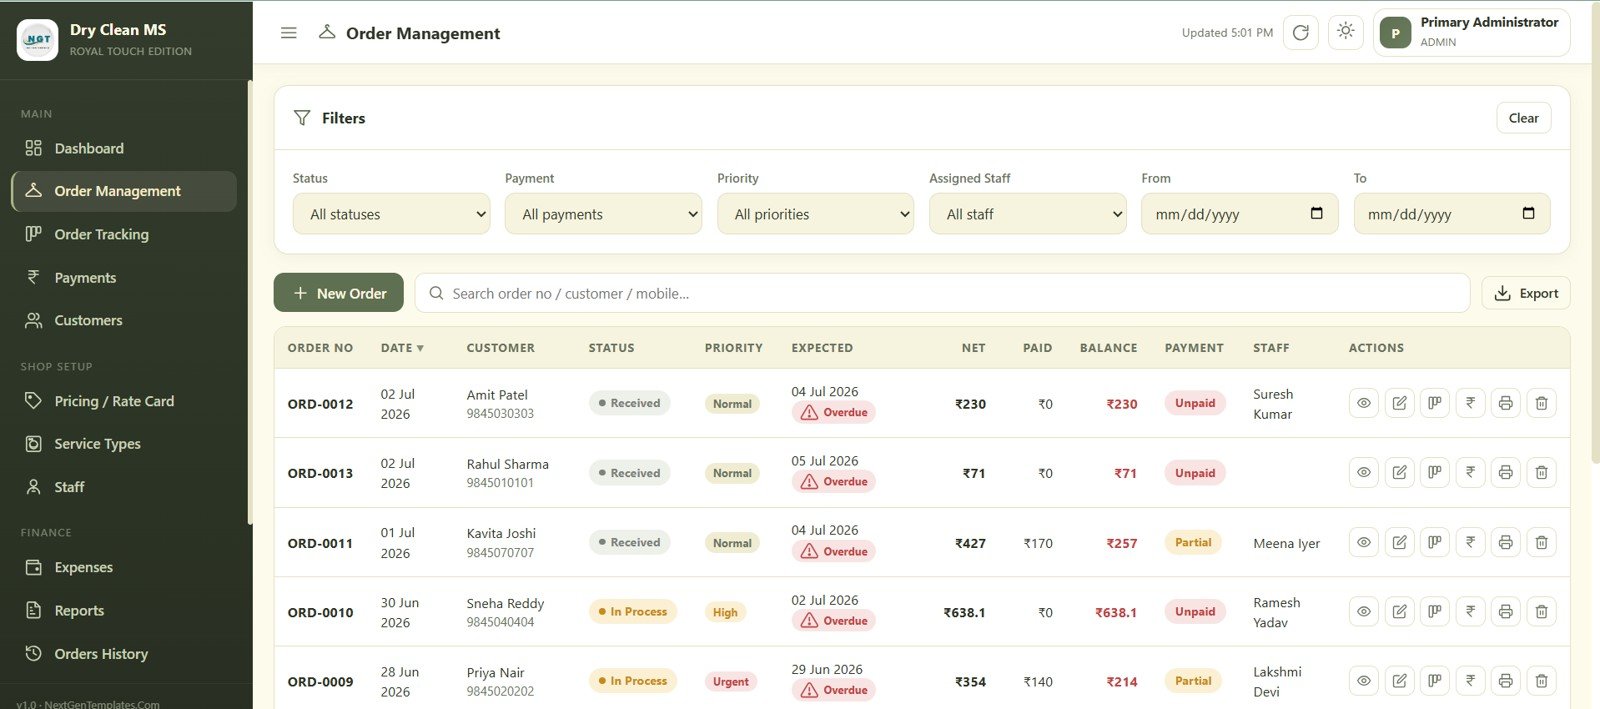The width and height of the screenshot is (1600, 709).
Task: Track order ORD-0009
Action: [1435, 681]
